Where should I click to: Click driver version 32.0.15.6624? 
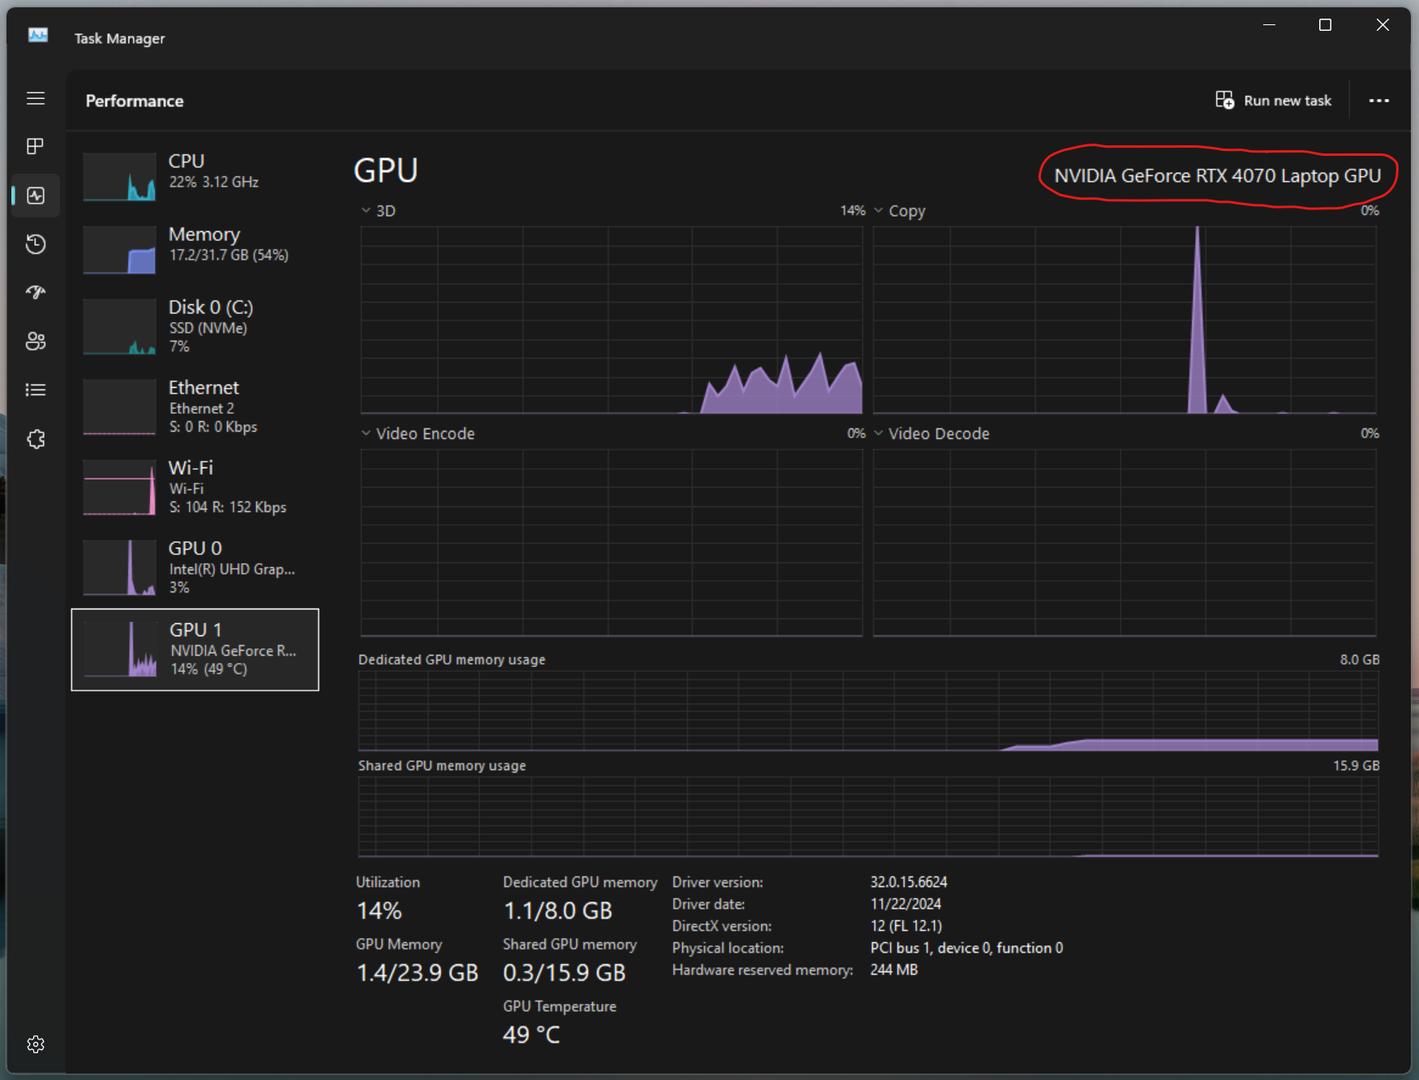pyautogui.click(x=908, y=882)
